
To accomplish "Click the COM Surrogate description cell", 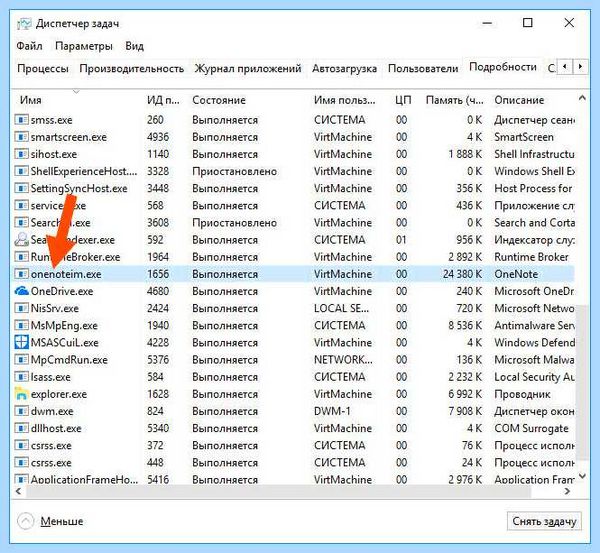I will click(531, 428).
